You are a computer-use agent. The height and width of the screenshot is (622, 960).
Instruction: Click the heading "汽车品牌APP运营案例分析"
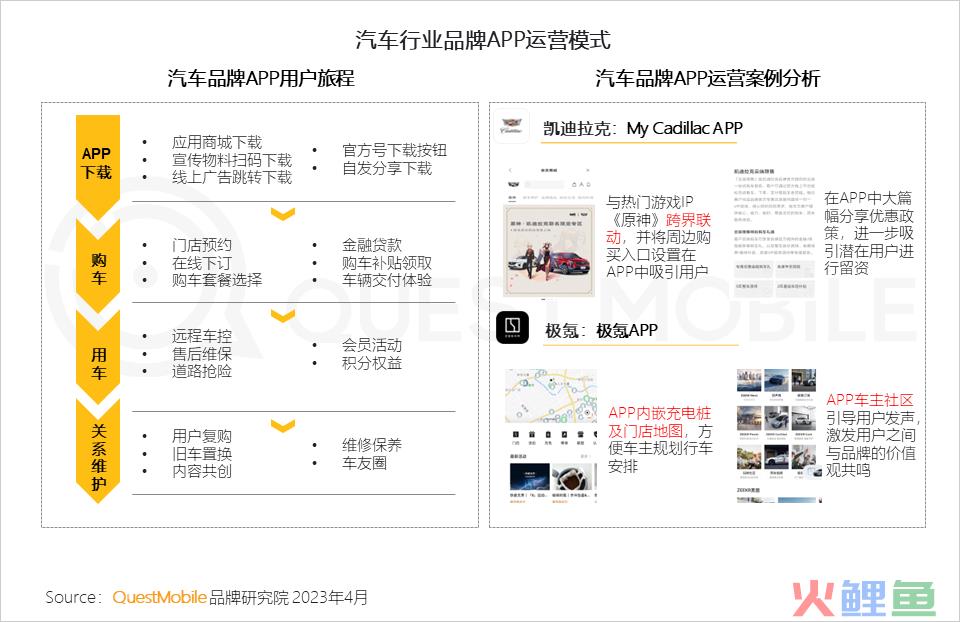[x=707, y=78]
